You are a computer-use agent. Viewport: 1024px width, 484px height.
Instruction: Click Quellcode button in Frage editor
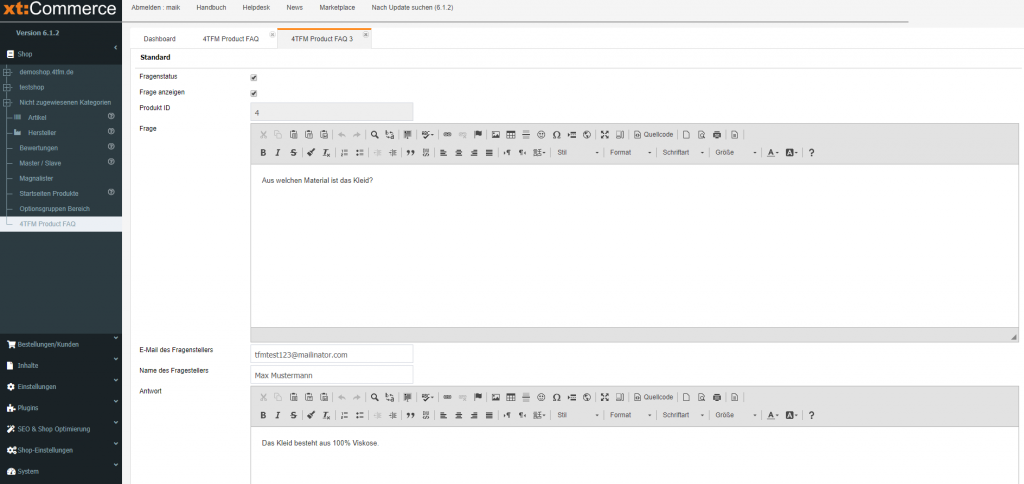pos(653,134)
